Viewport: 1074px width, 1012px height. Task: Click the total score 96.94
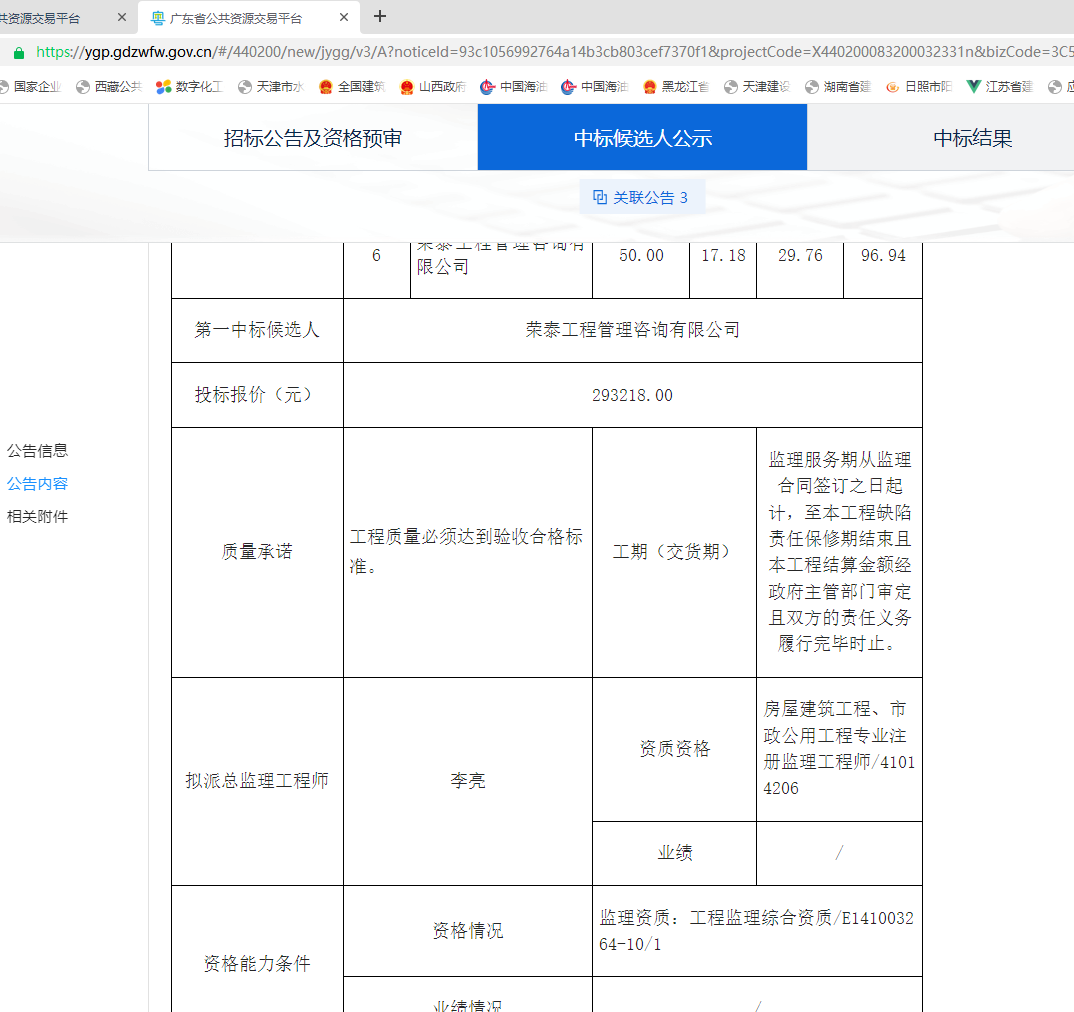pyautogui.click(x=883, y=256)
